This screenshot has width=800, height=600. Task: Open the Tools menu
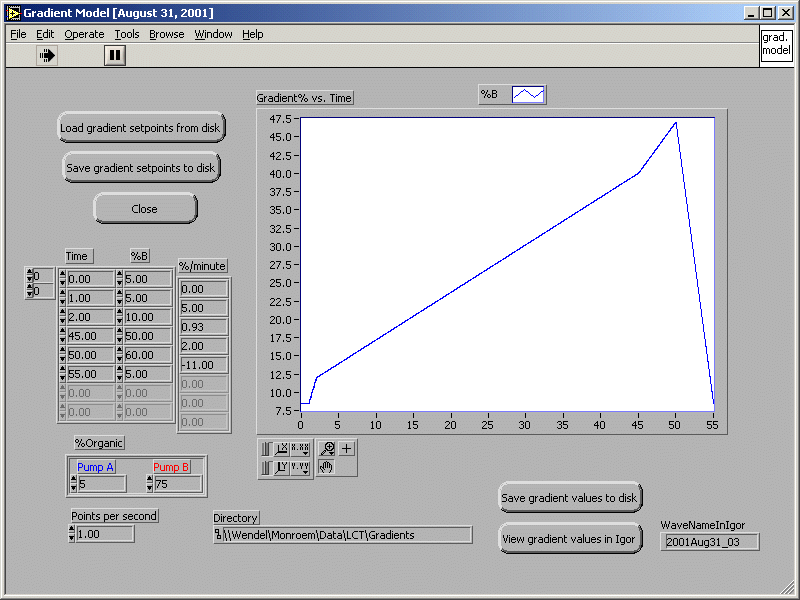pyautogui.click(x=127, y=34)
